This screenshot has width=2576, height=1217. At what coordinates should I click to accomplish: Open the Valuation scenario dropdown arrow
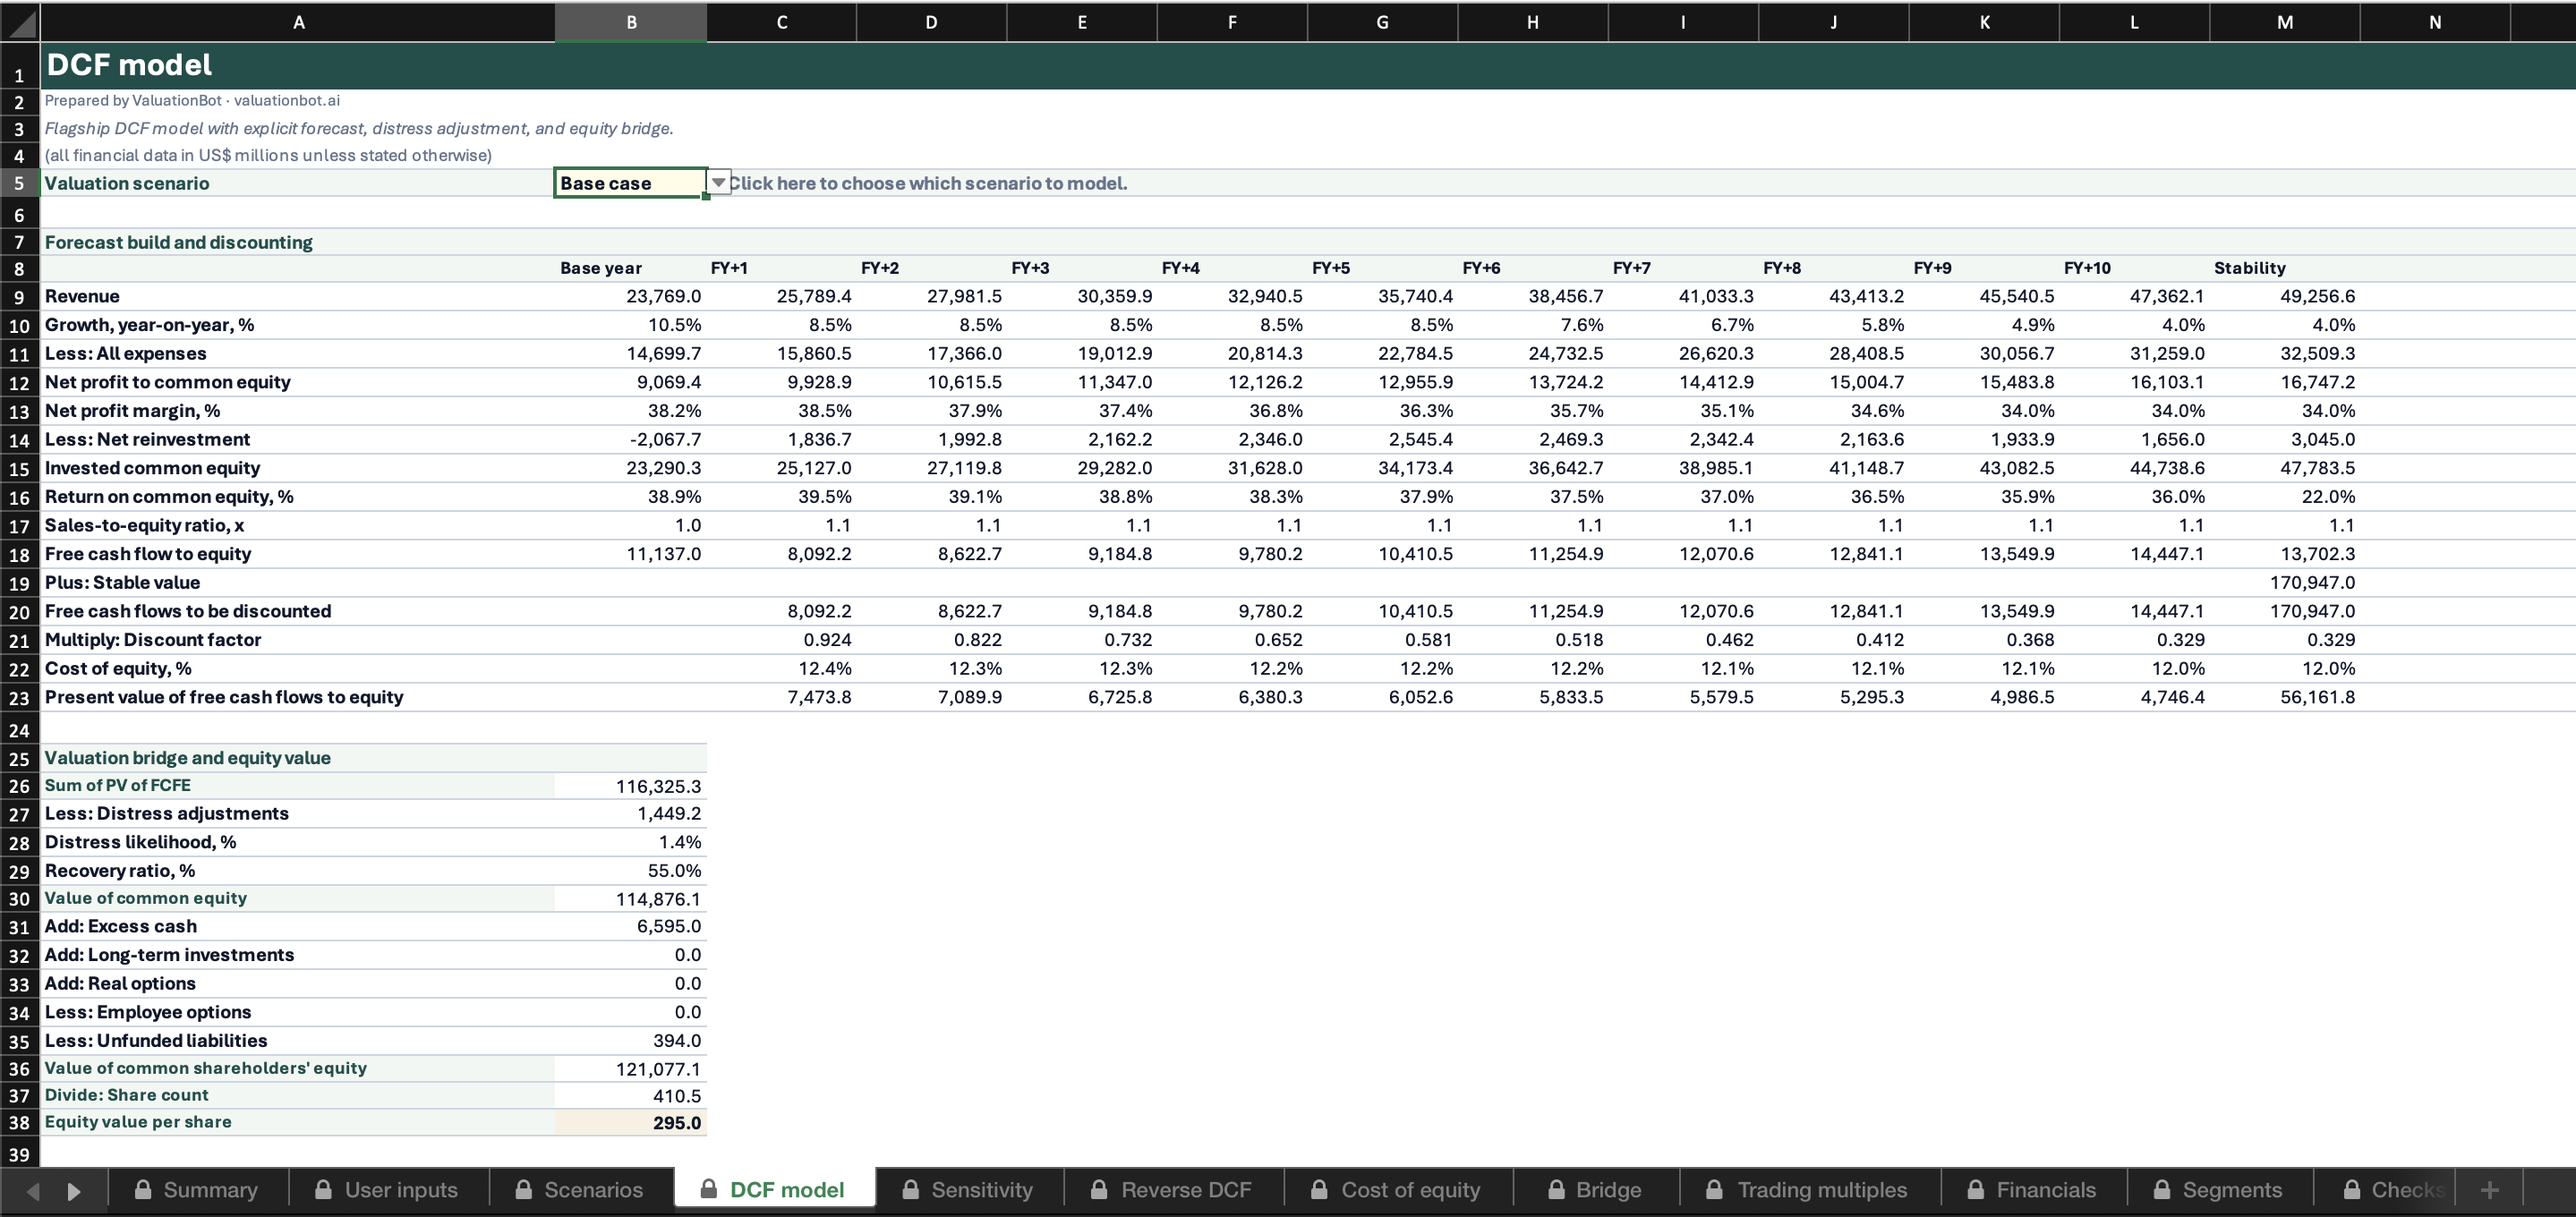(718, 183)
